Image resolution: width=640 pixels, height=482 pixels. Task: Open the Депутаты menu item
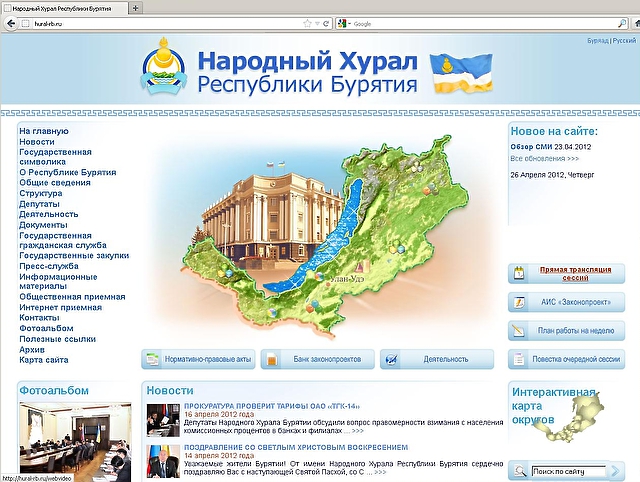[39, 204]
